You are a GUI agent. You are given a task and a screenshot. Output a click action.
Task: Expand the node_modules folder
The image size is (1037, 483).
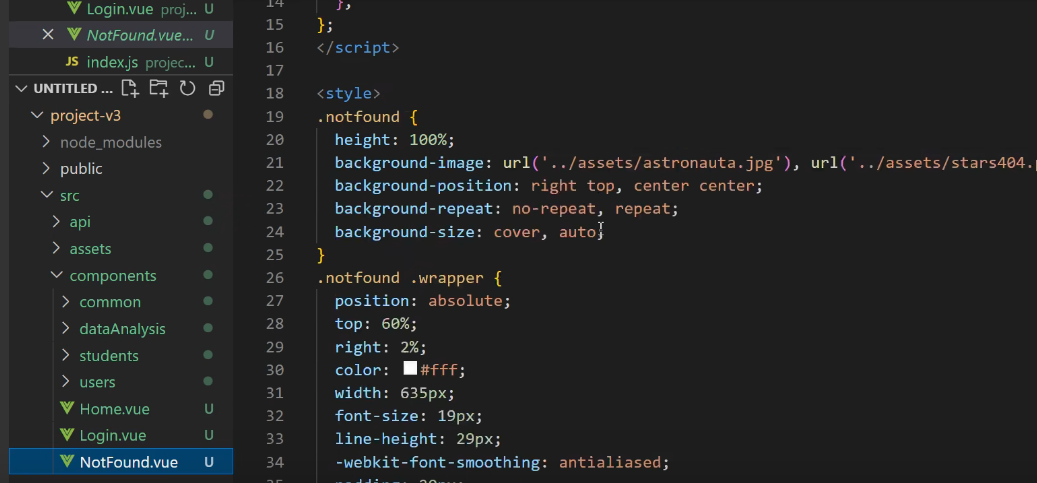(x=46, y=142)
